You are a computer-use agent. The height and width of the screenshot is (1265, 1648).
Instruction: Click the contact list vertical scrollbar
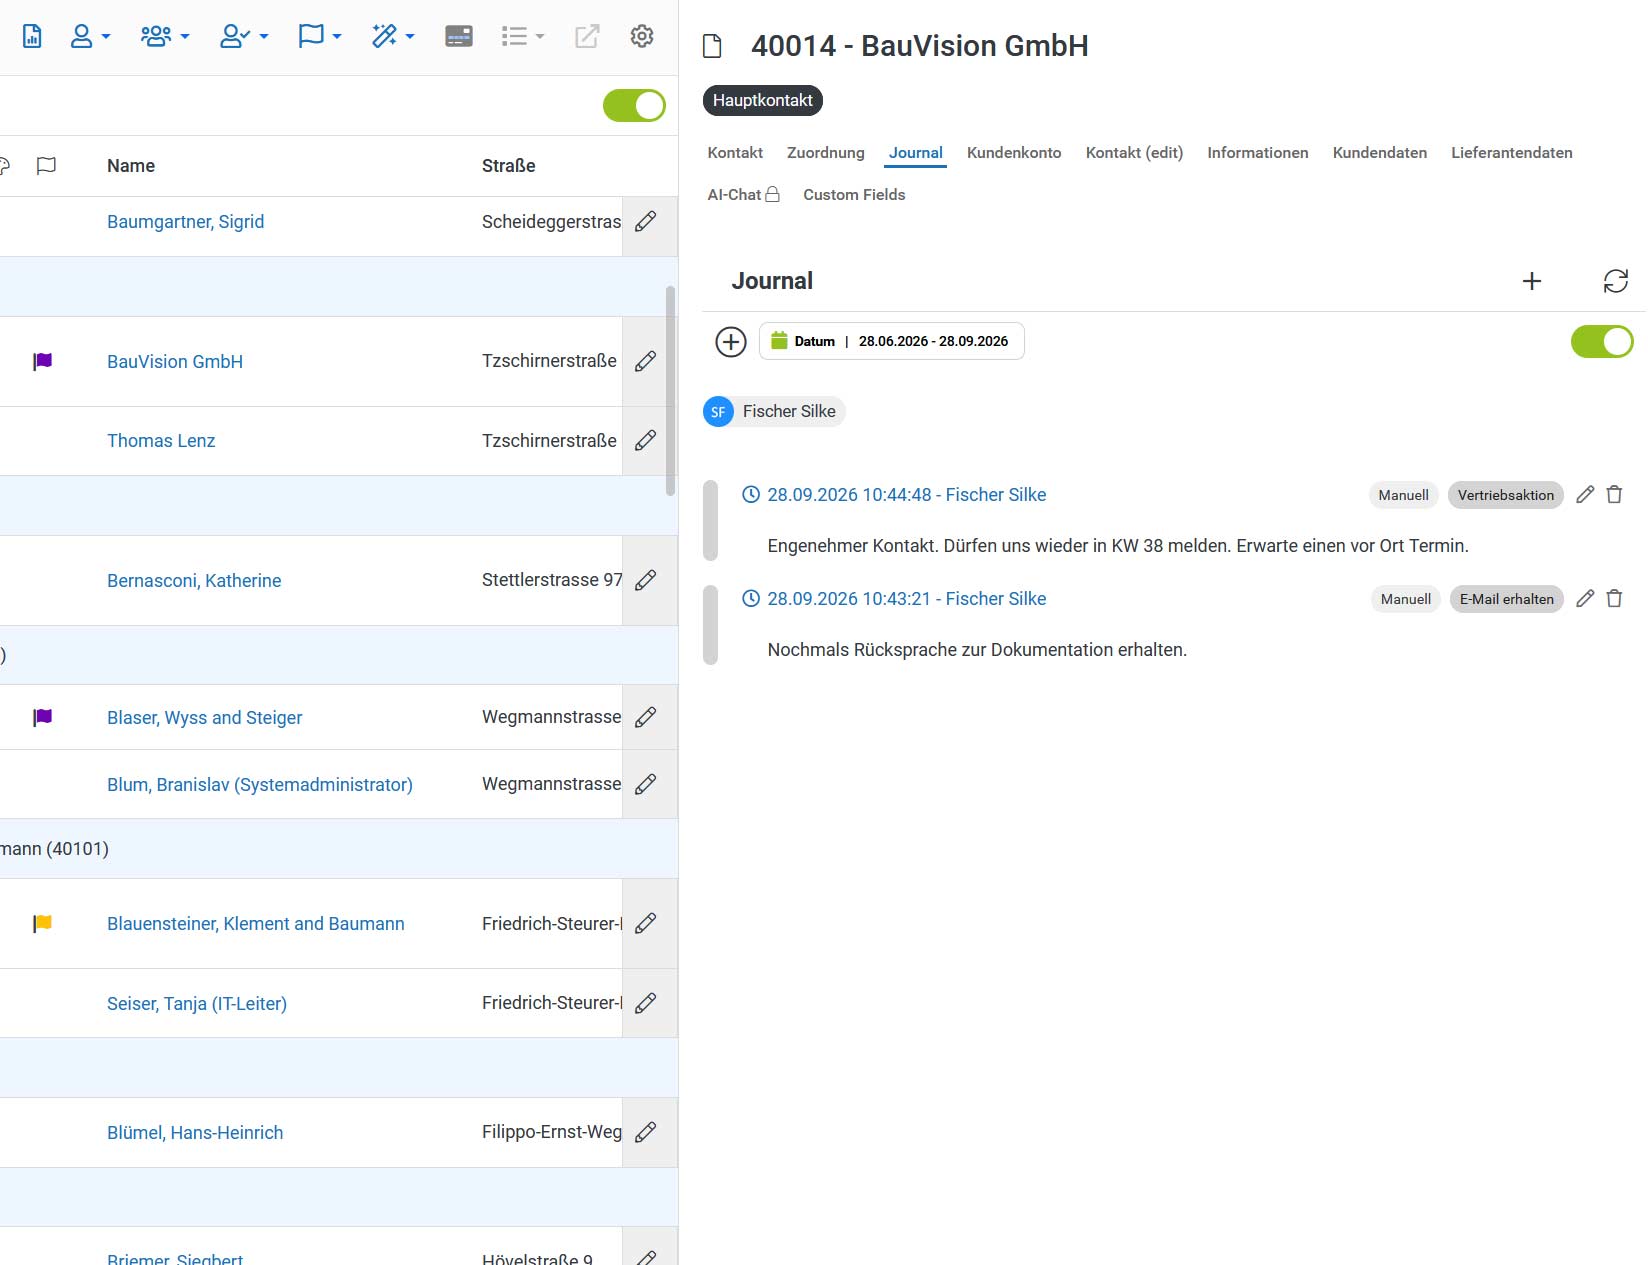pyautogui.click(x=670, y=391)
